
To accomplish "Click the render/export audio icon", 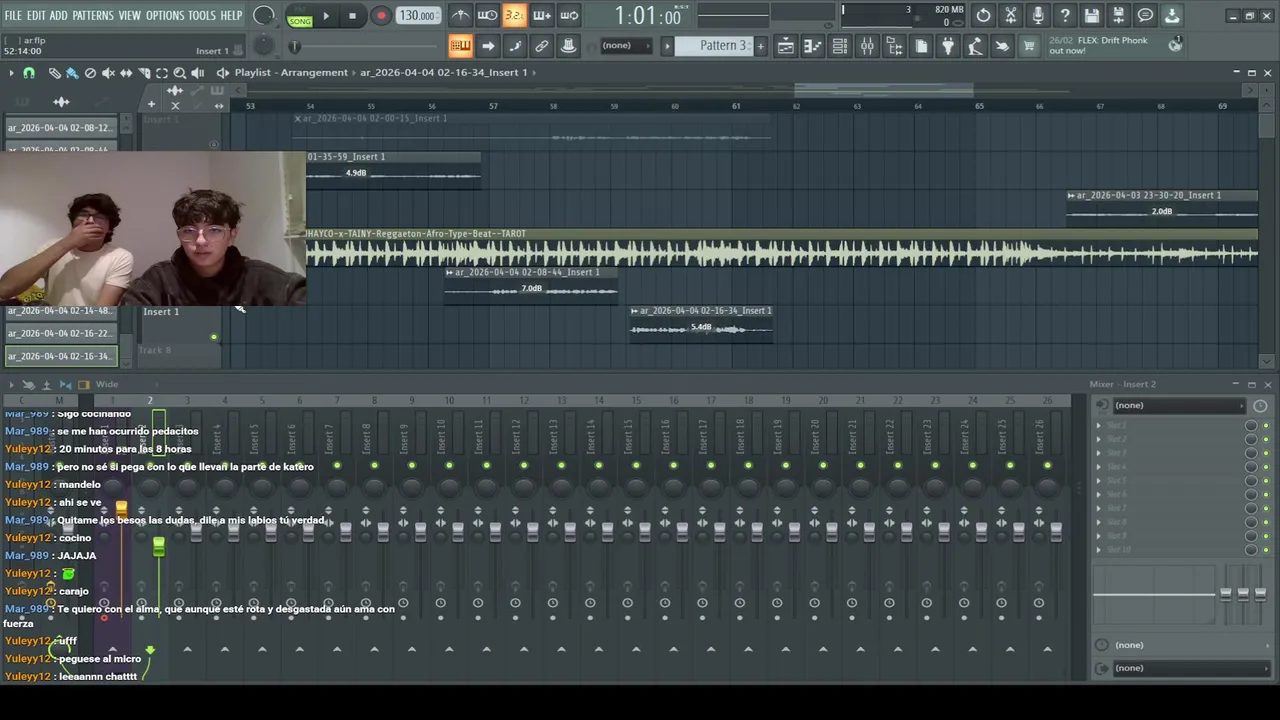I will [1119, 15].
